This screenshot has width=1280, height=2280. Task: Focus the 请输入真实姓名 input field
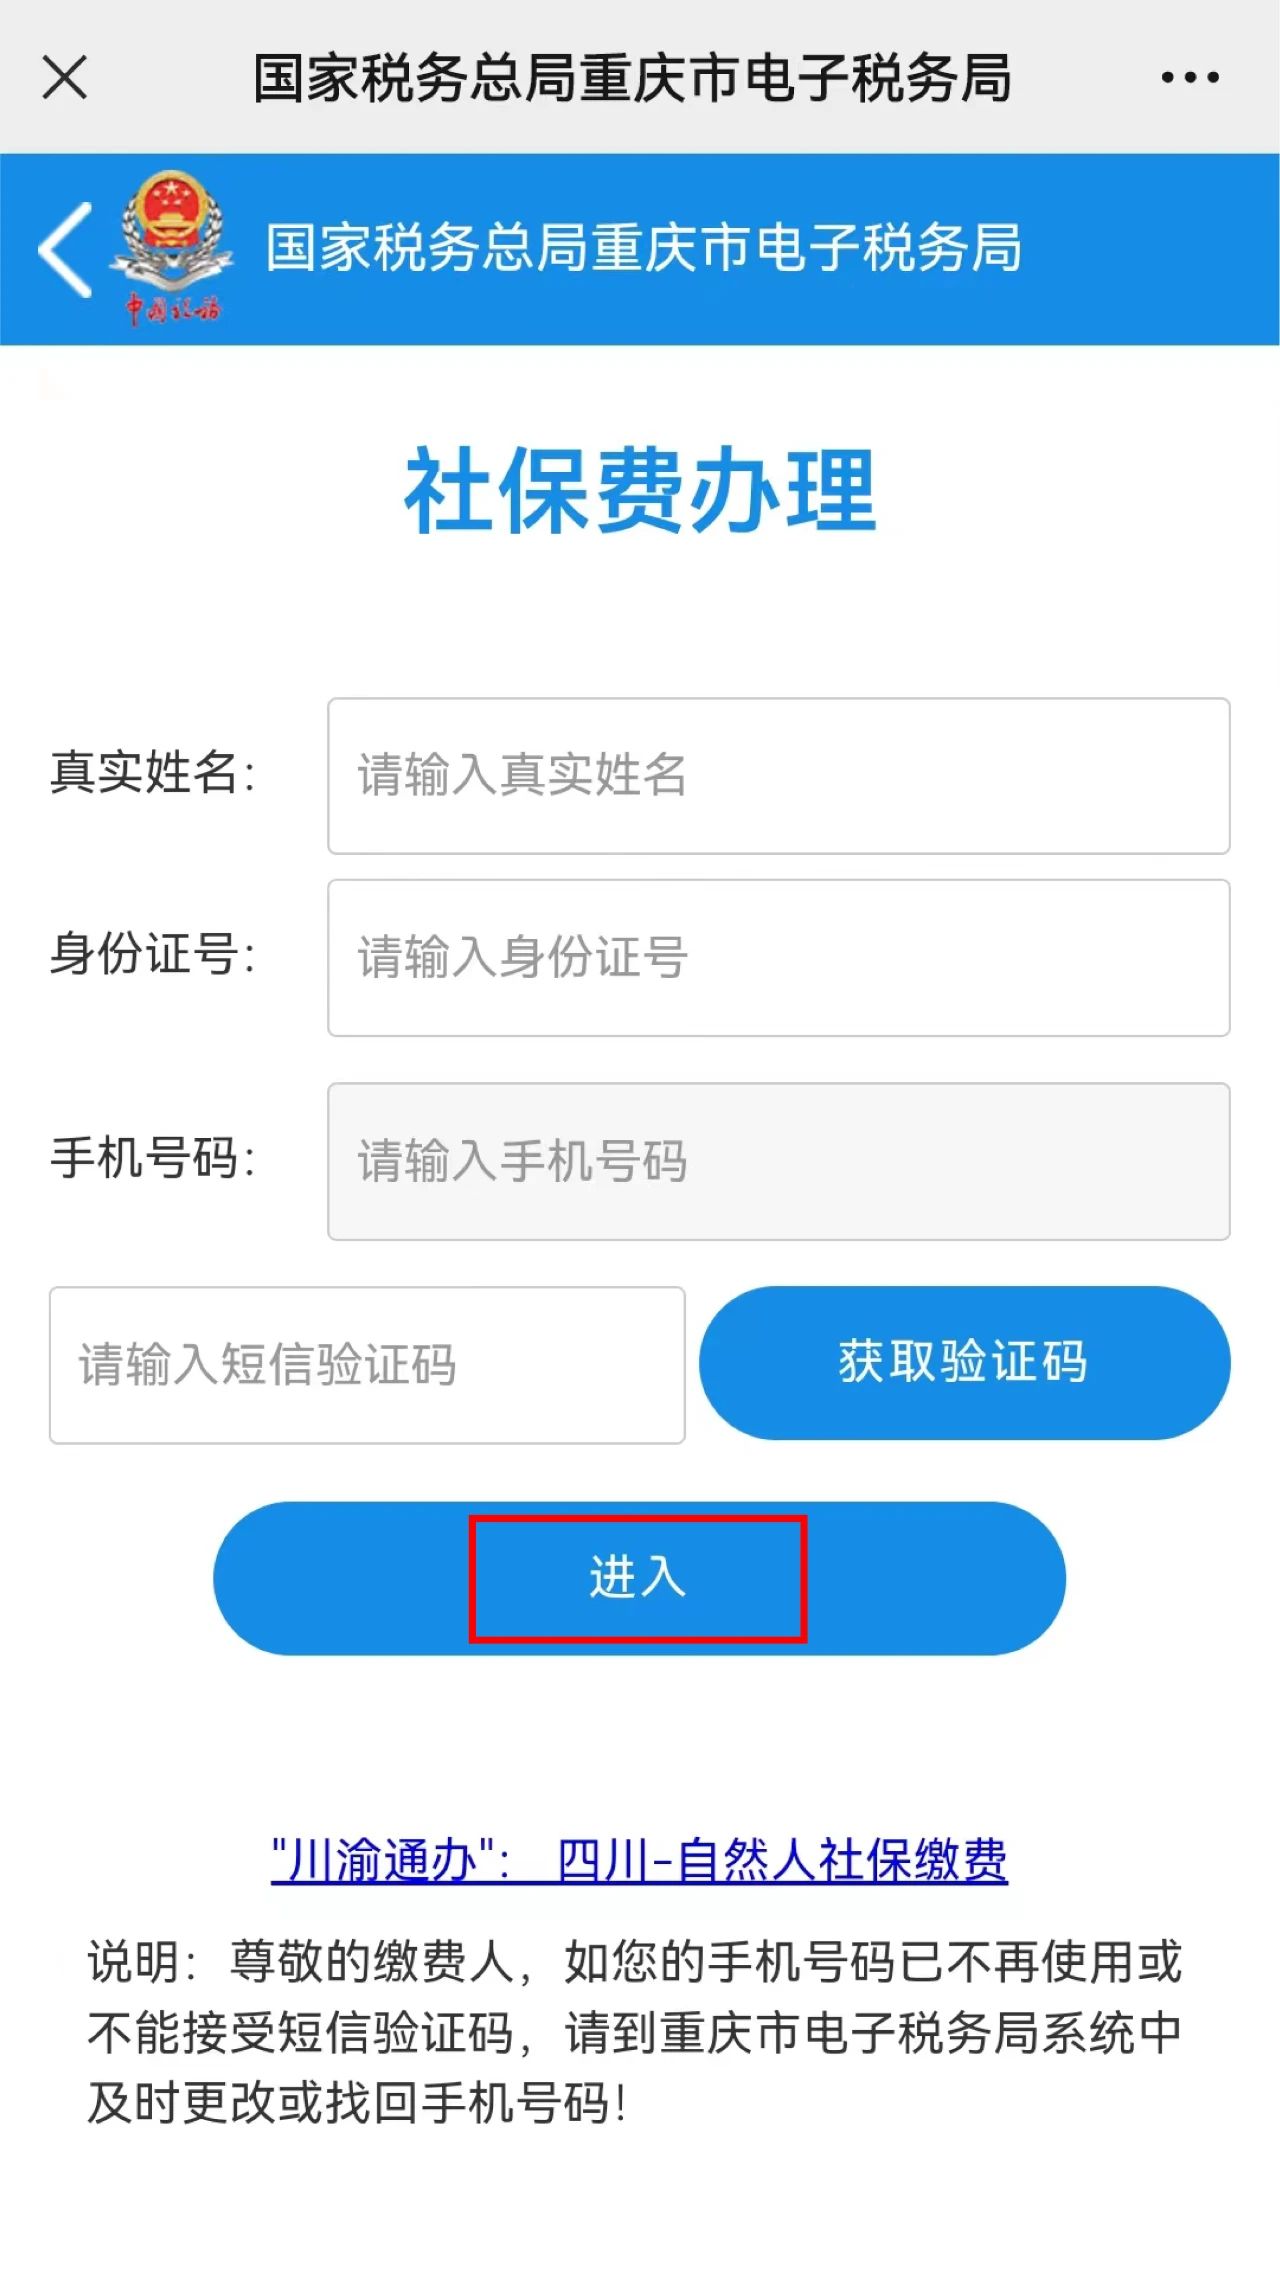(778, 776)
